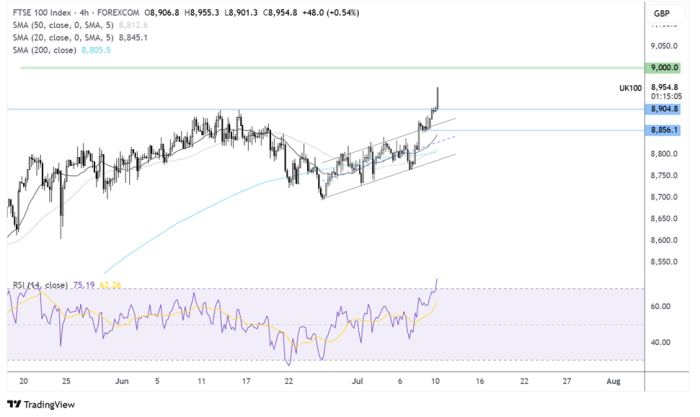Image resolution: width=700 pixels, height=417 pixels.
Task: Click the Jun date on time axis
Action: tap(123, 381)
